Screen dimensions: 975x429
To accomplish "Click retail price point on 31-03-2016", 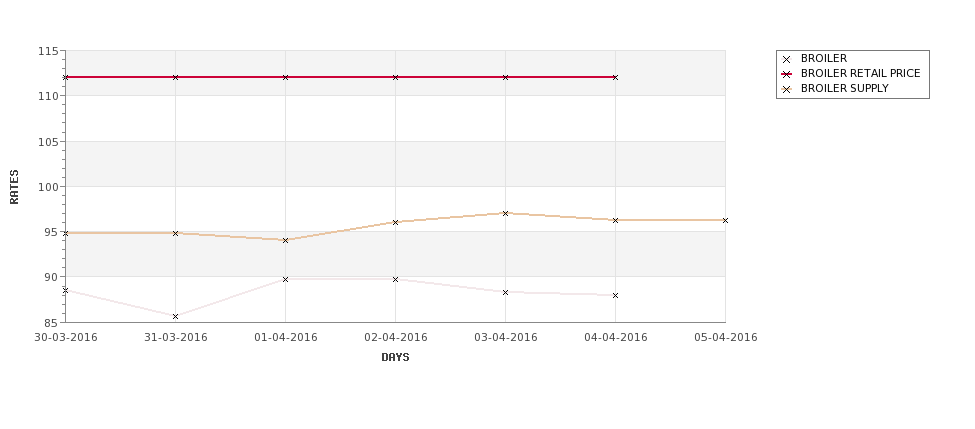I will click(x=175, y=77).
